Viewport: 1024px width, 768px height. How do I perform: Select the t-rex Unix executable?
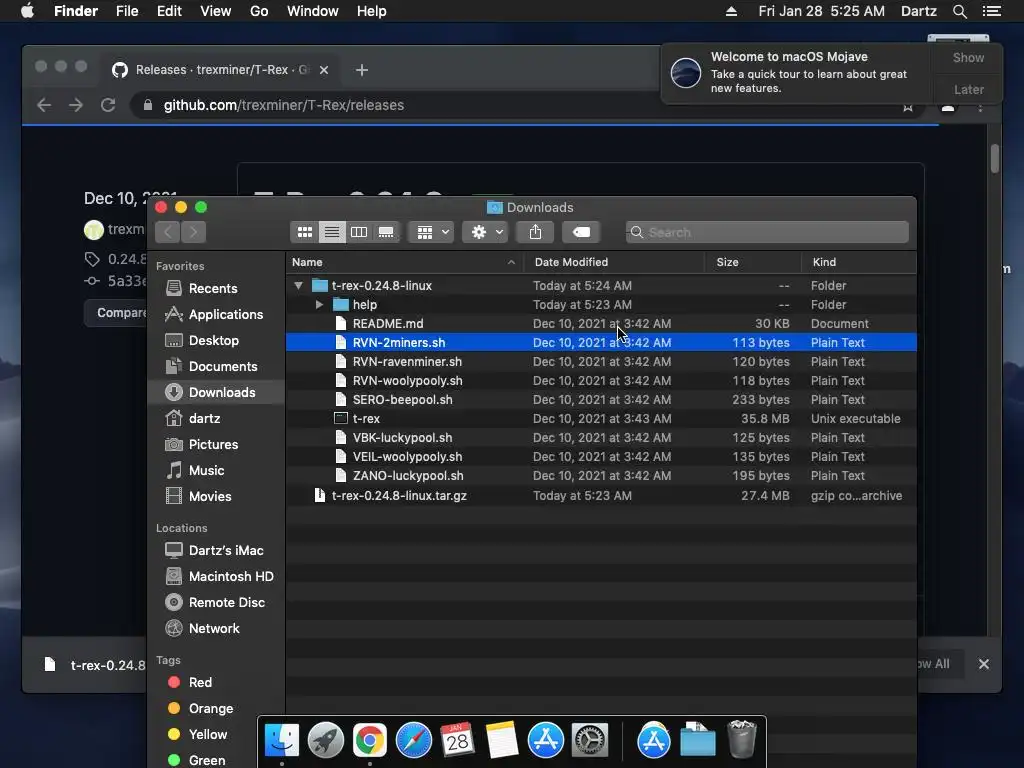[601, 418]
